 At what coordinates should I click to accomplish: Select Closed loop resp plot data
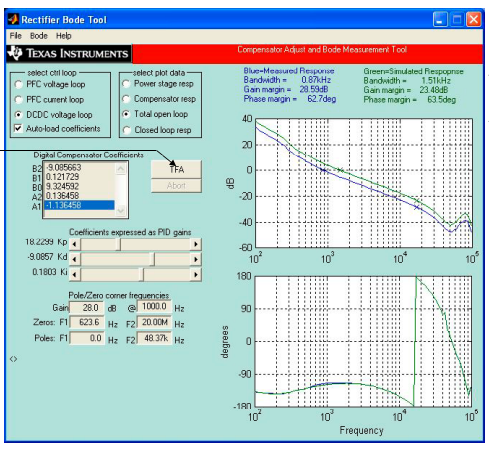[x=126, y=130]
